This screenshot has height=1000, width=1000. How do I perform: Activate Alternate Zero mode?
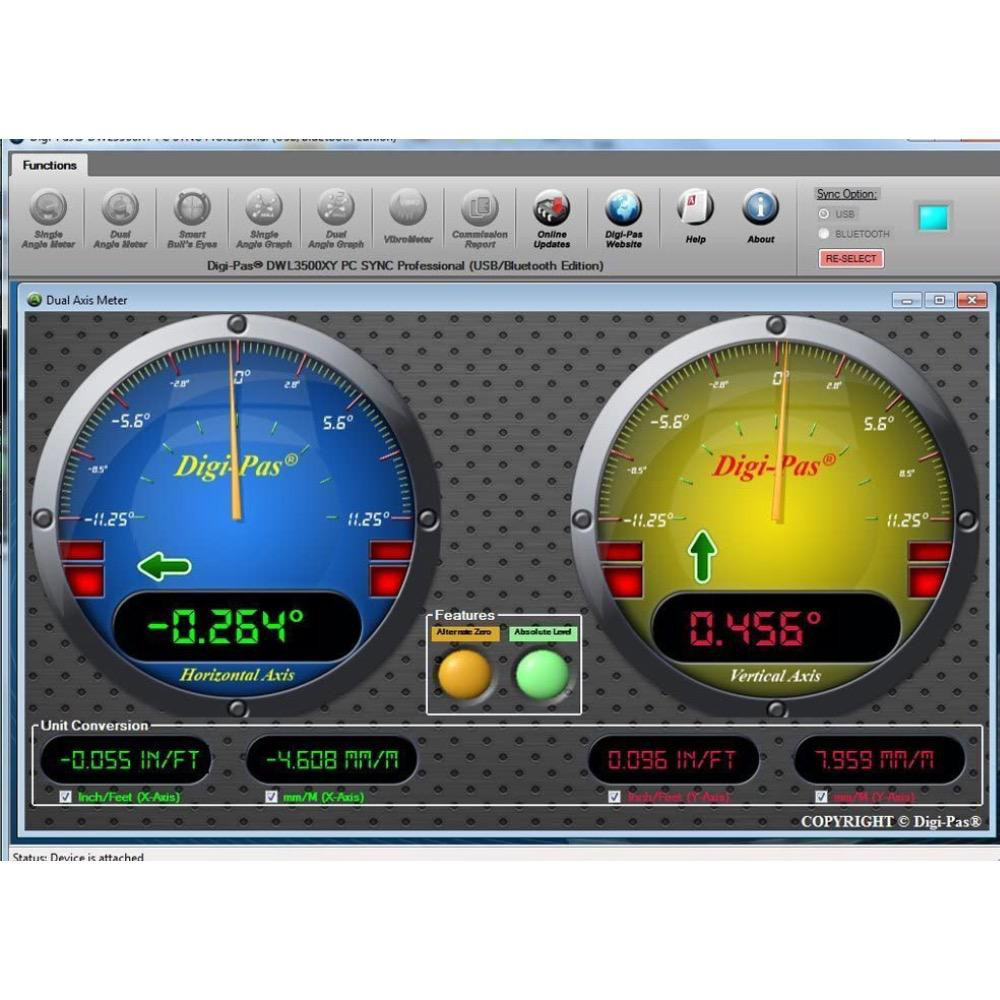tap(466, 675)
